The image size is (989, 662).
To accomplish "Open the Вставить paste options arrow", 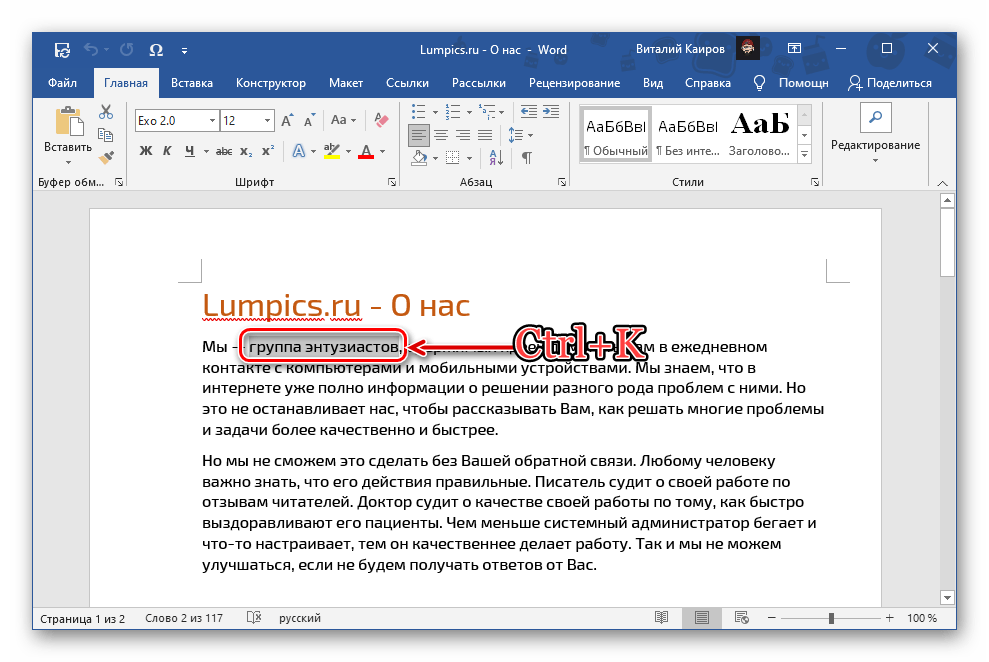I will pyautogui.click(x=68, y=163).
